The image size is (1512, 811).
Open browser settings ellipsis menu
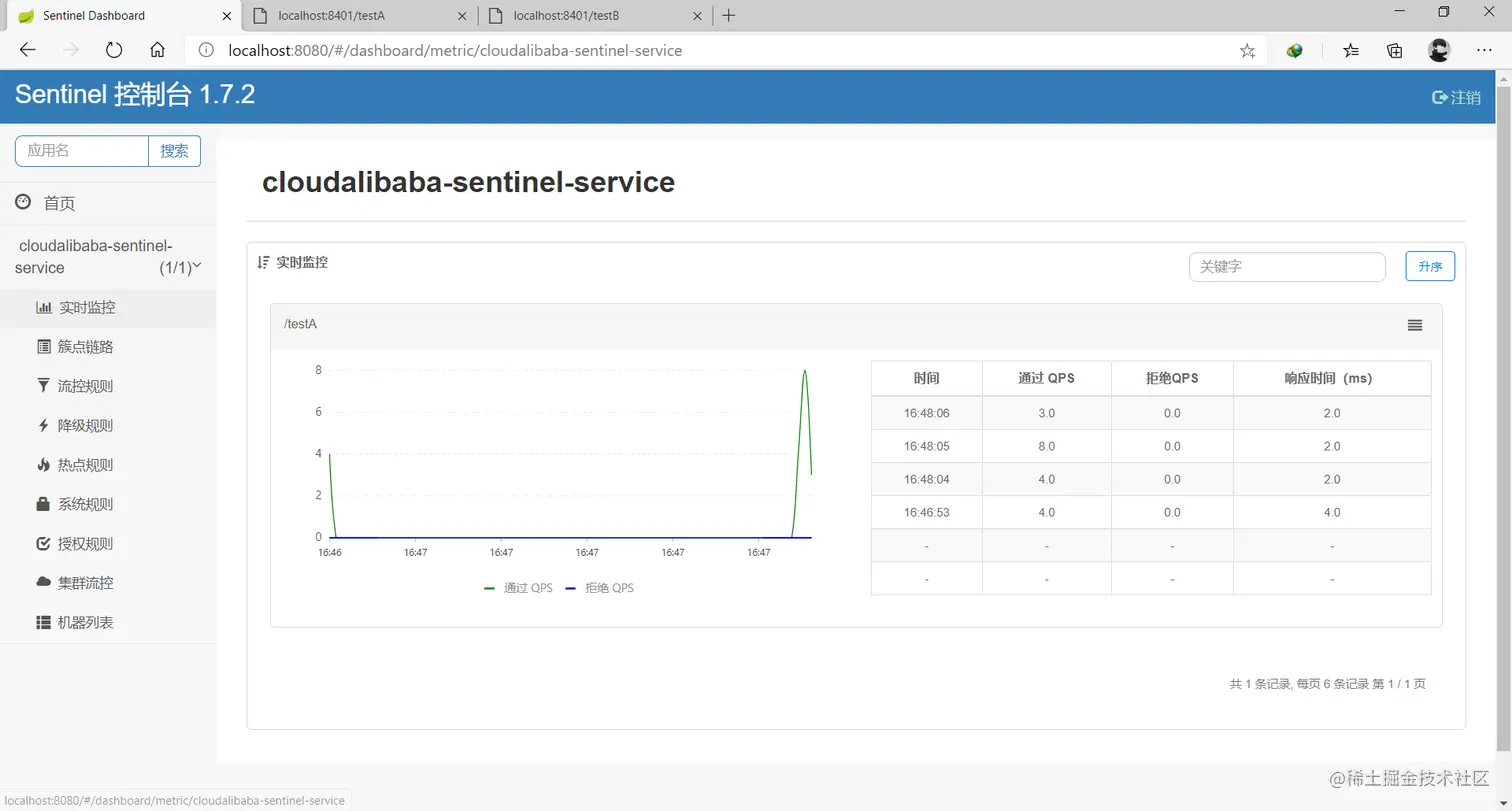coord(1484,50)
